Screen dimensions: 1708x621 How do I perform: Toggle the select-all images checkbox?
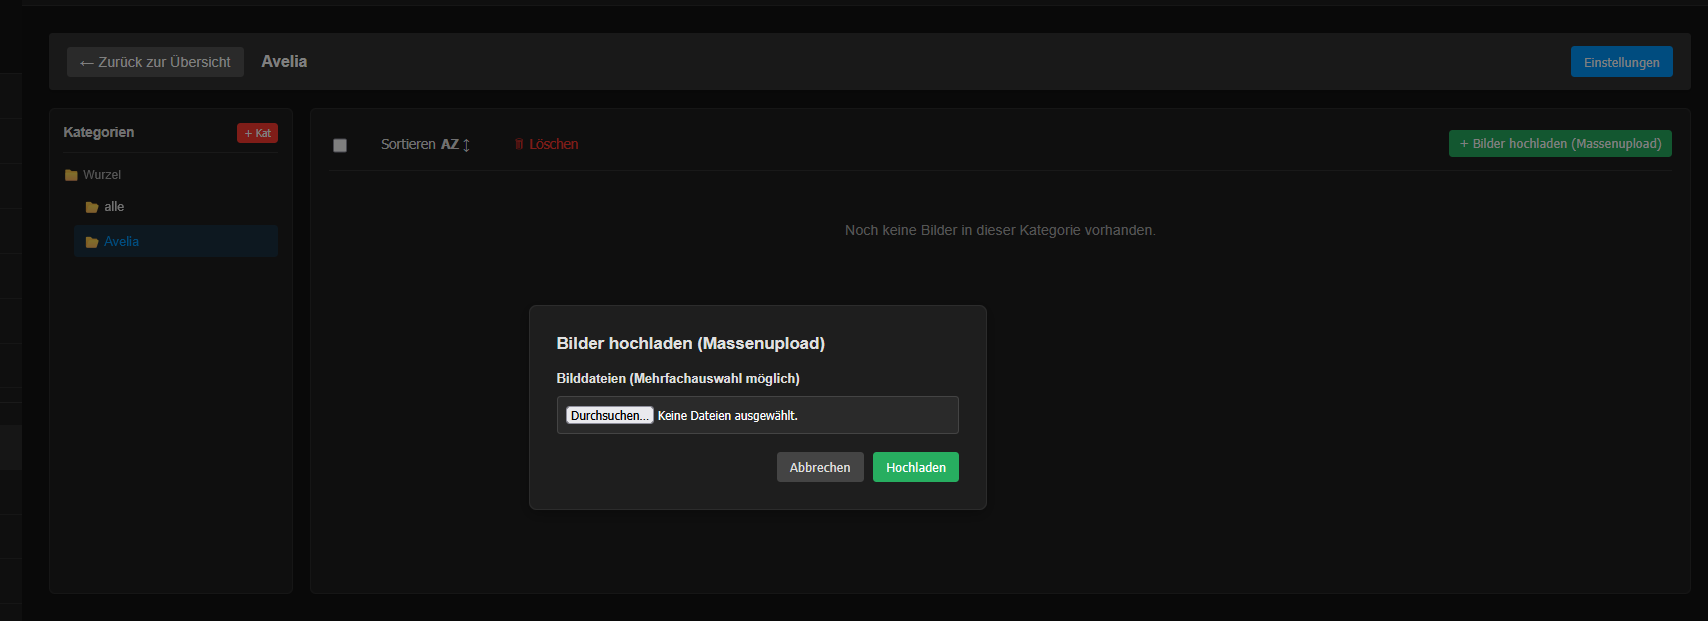click(340, 145)
